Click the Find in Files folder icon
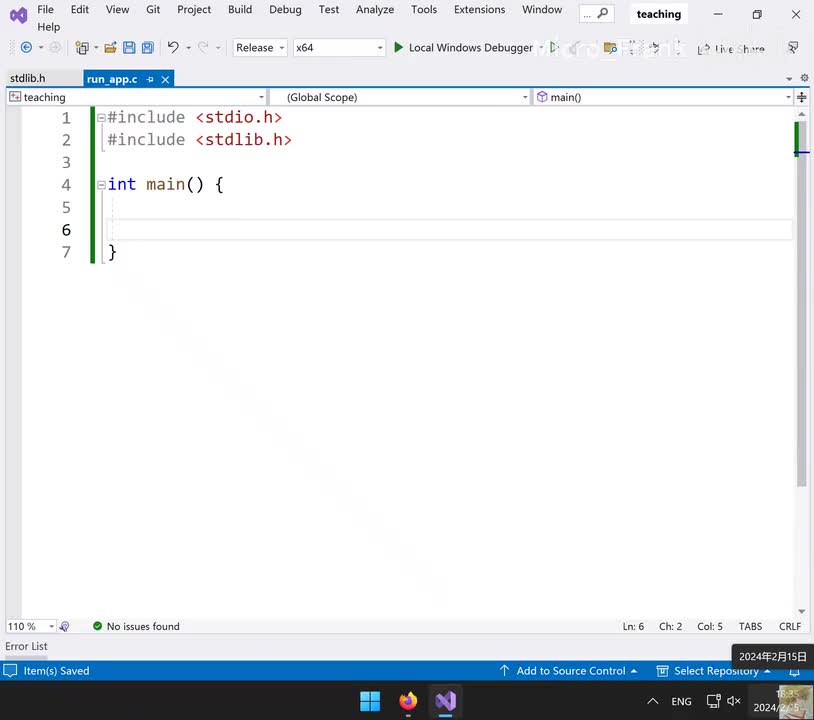 (610, 48)
